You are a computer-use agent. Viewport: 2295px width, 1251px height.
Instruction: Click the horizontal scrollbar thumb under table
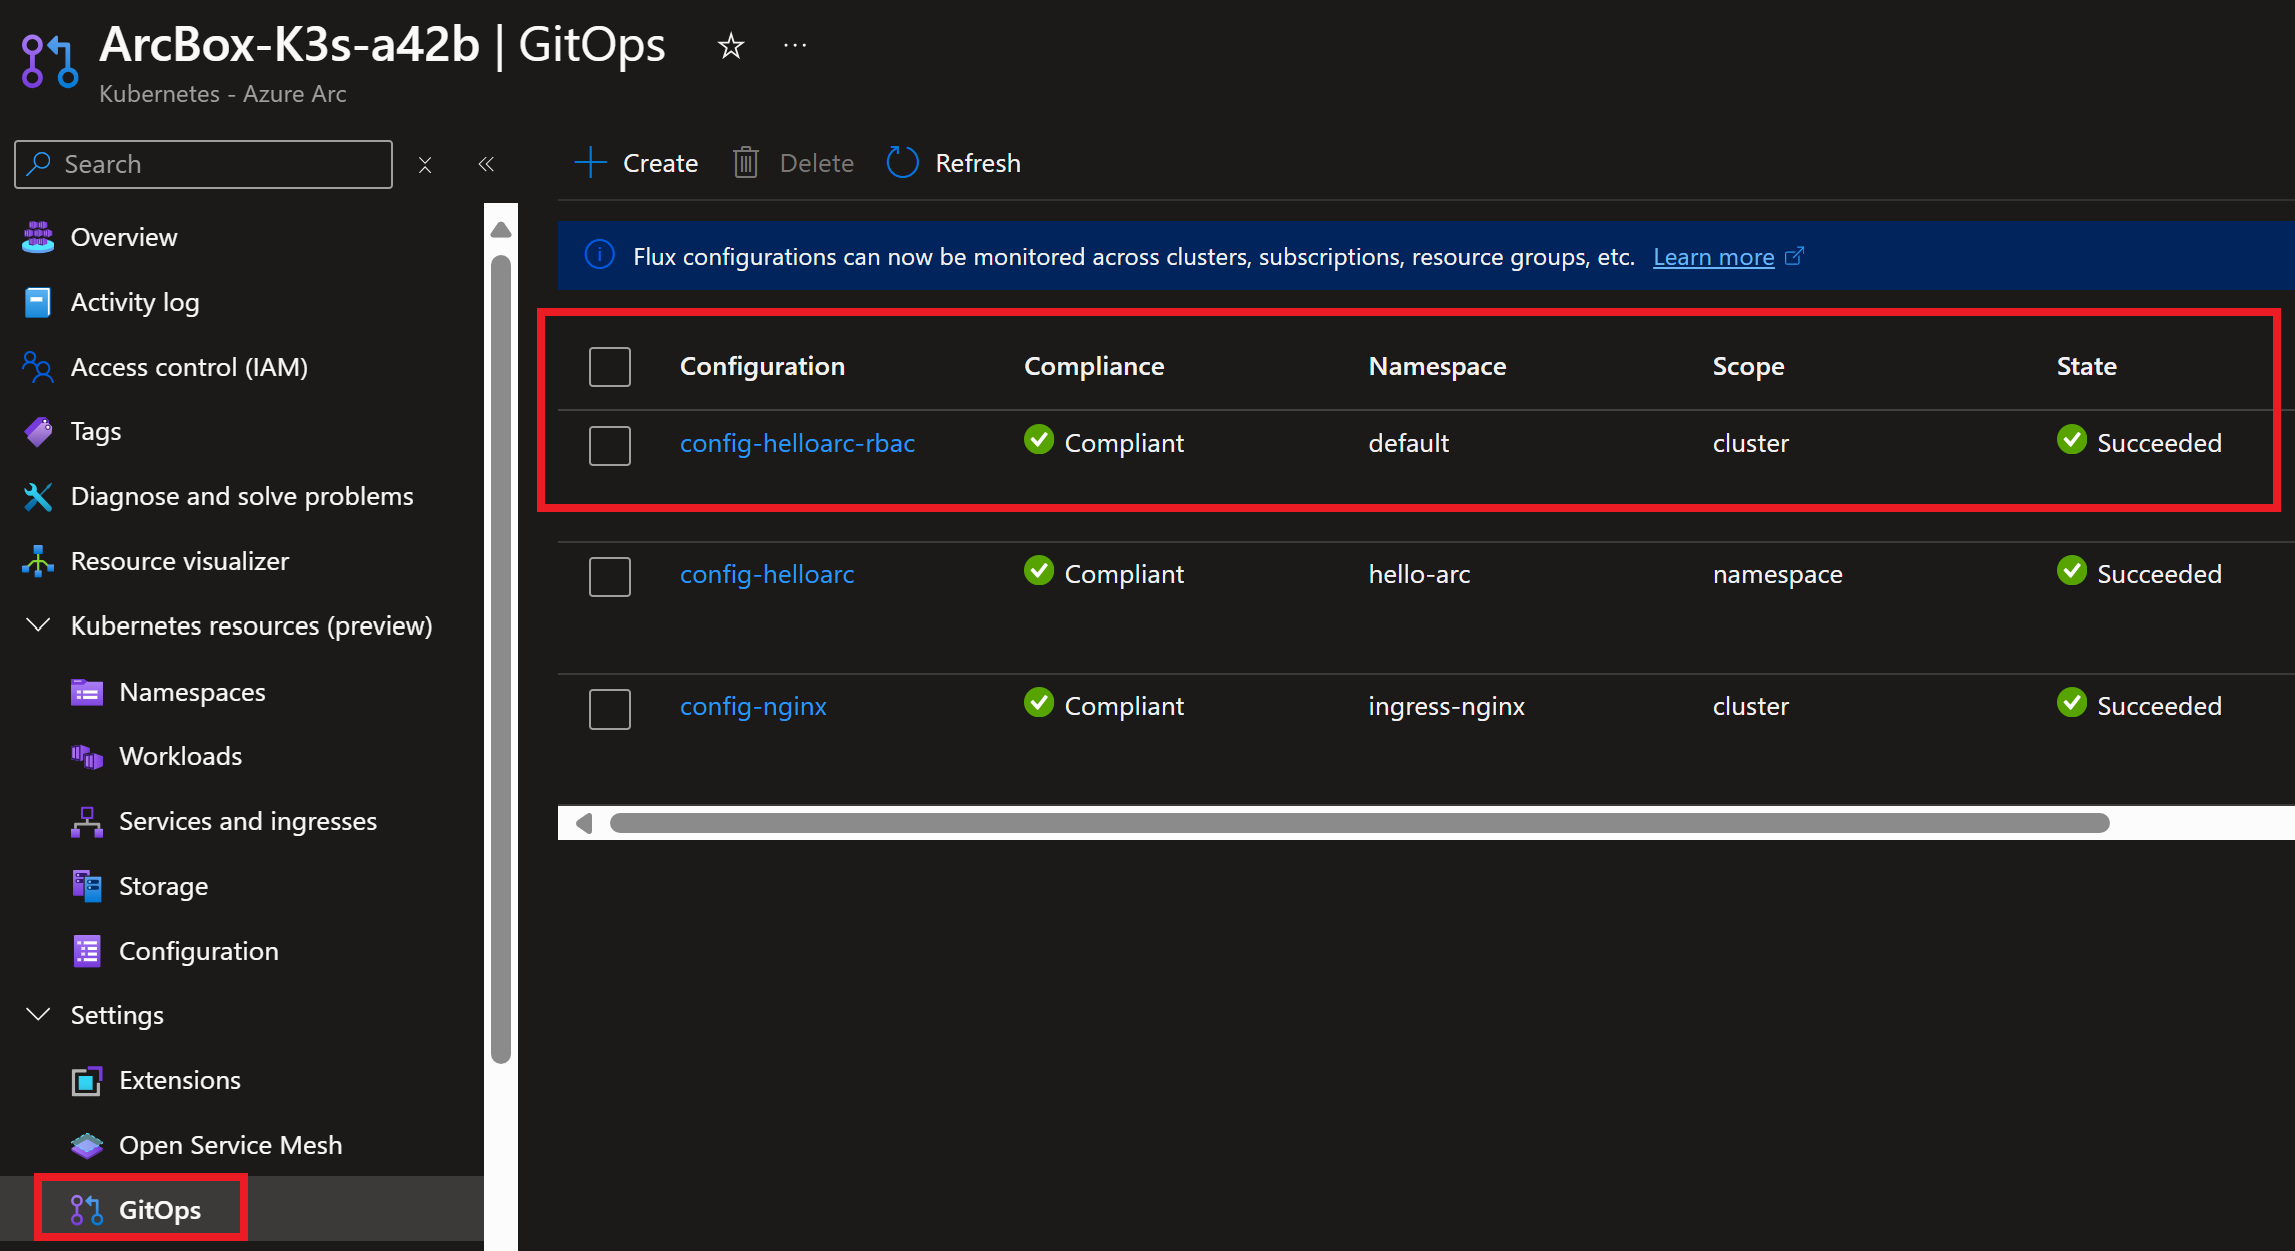[x=1359, y=823]
